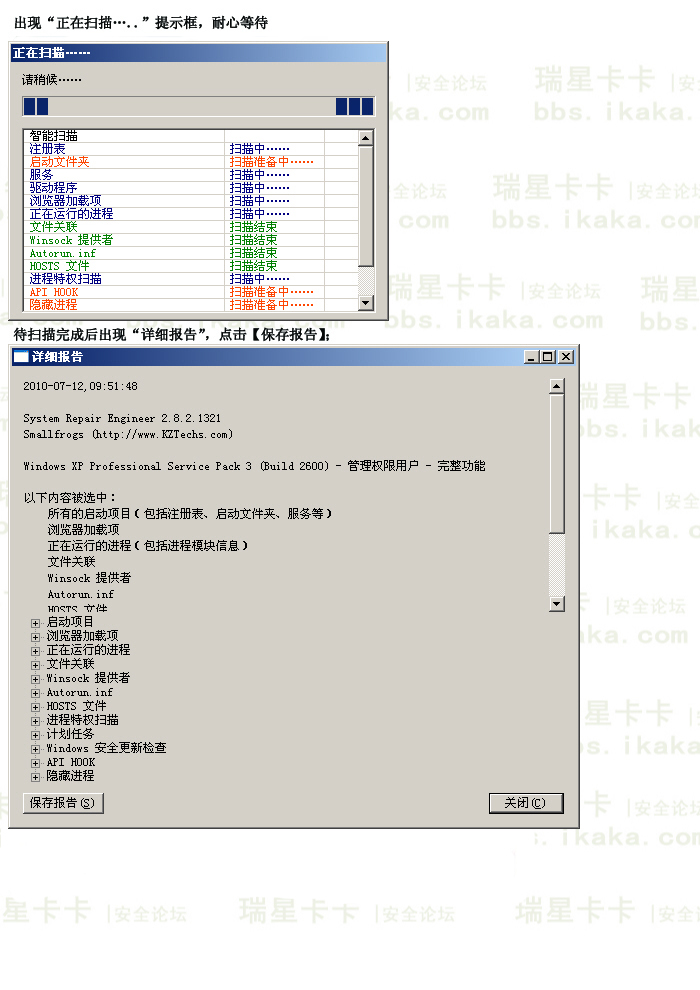Click the 详细报告 title bar icon
This screenshot has width=700, height=990.
coord(21,357)
